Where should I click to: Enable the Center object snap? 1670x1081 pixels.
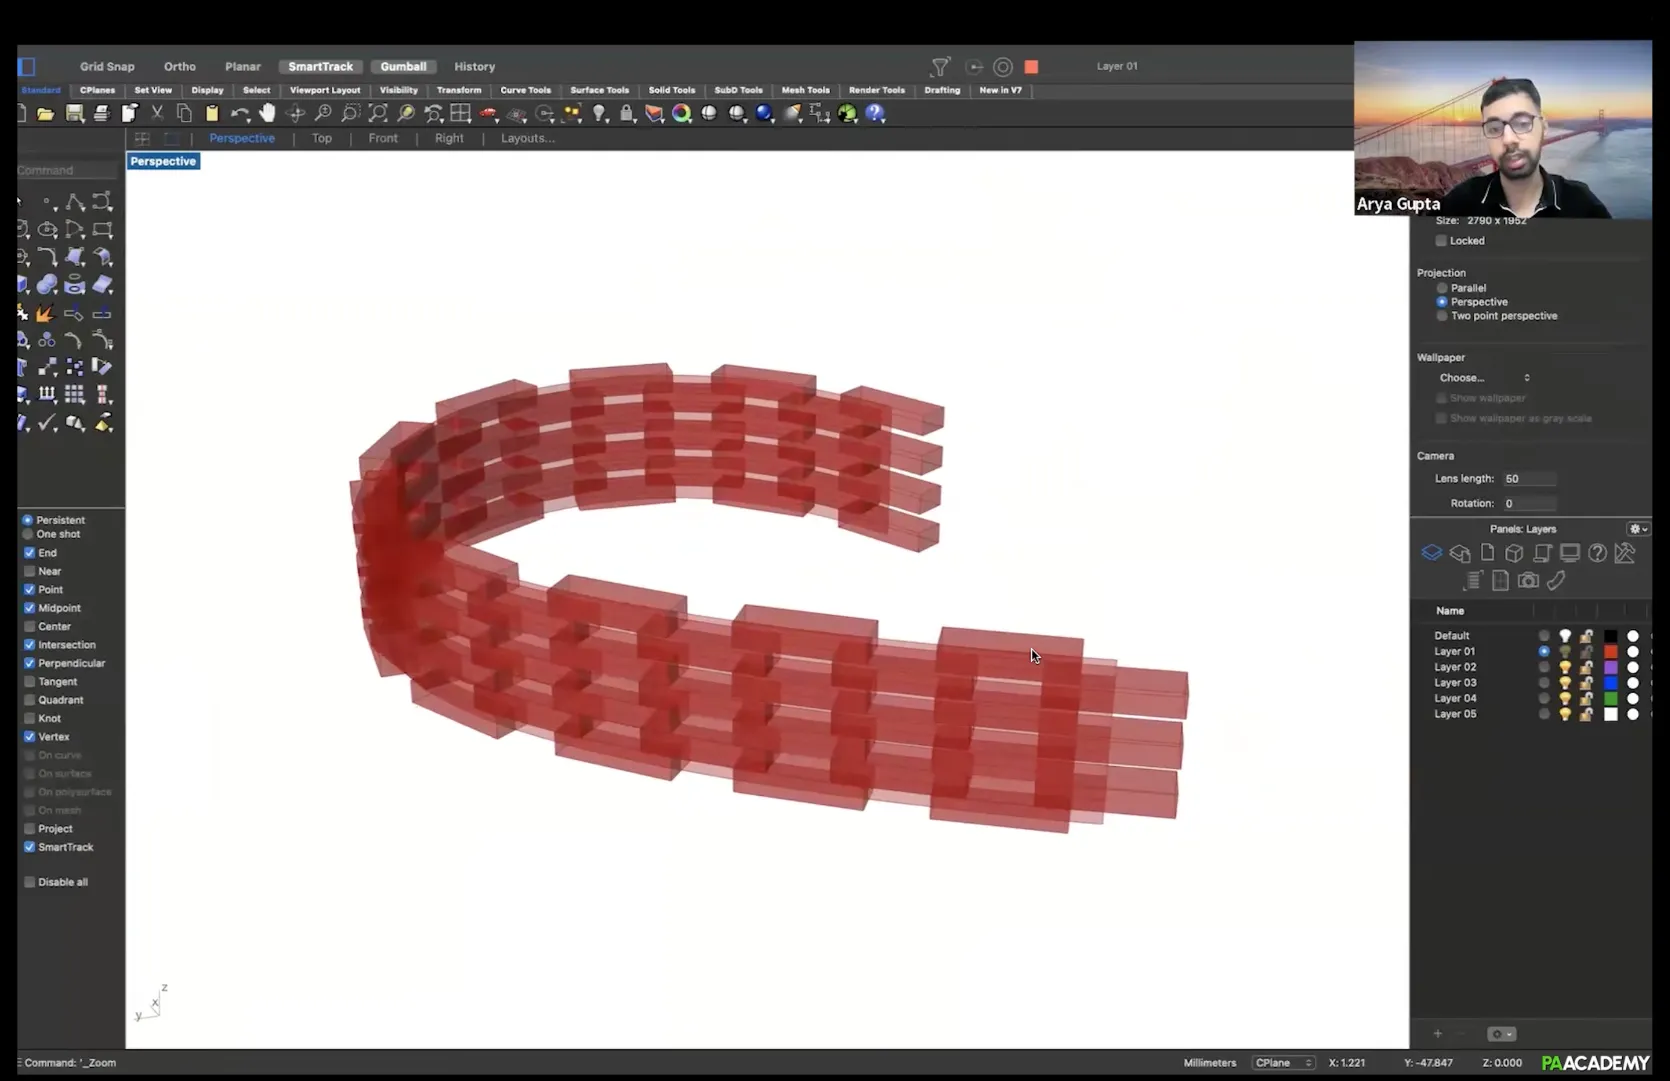pos(30,626)
